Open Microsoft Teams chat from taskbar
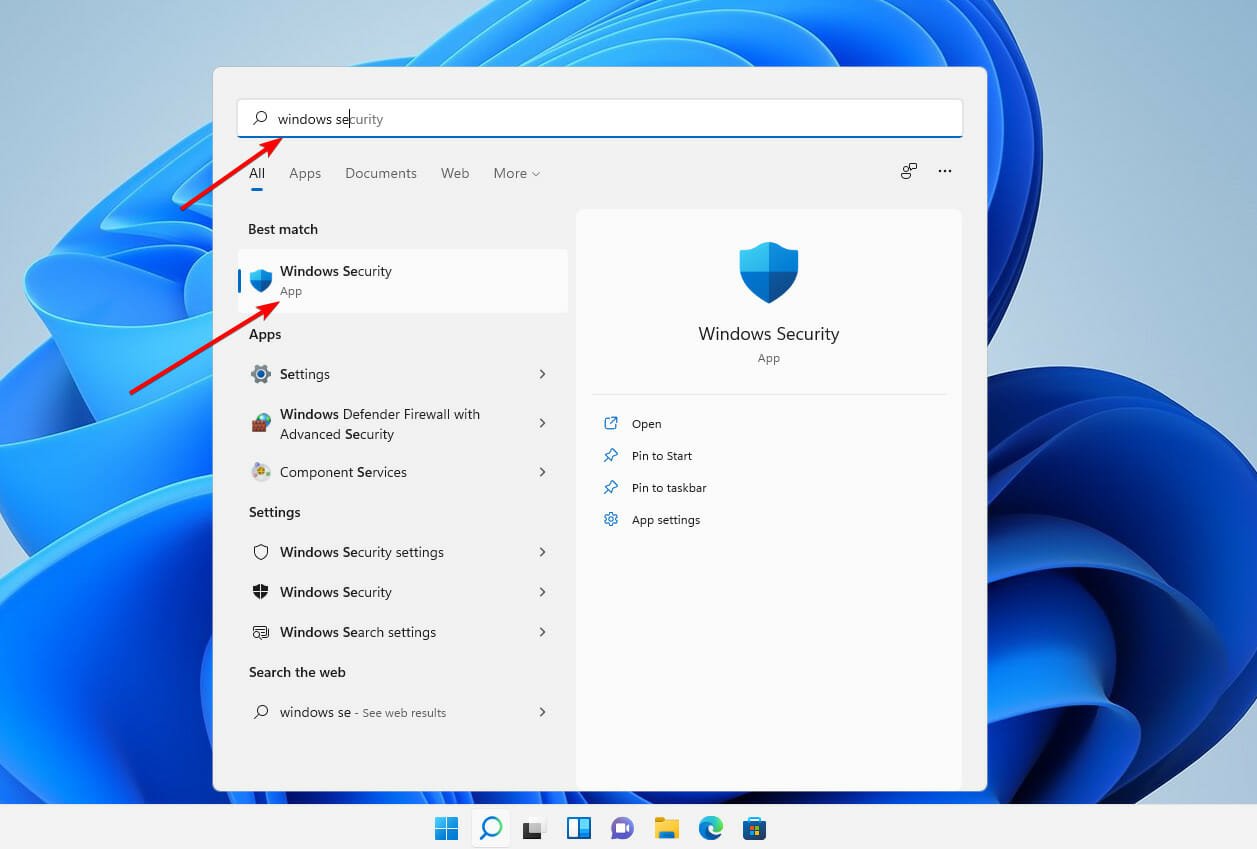This screenshot has width=1257, height=849. (622, 828)
